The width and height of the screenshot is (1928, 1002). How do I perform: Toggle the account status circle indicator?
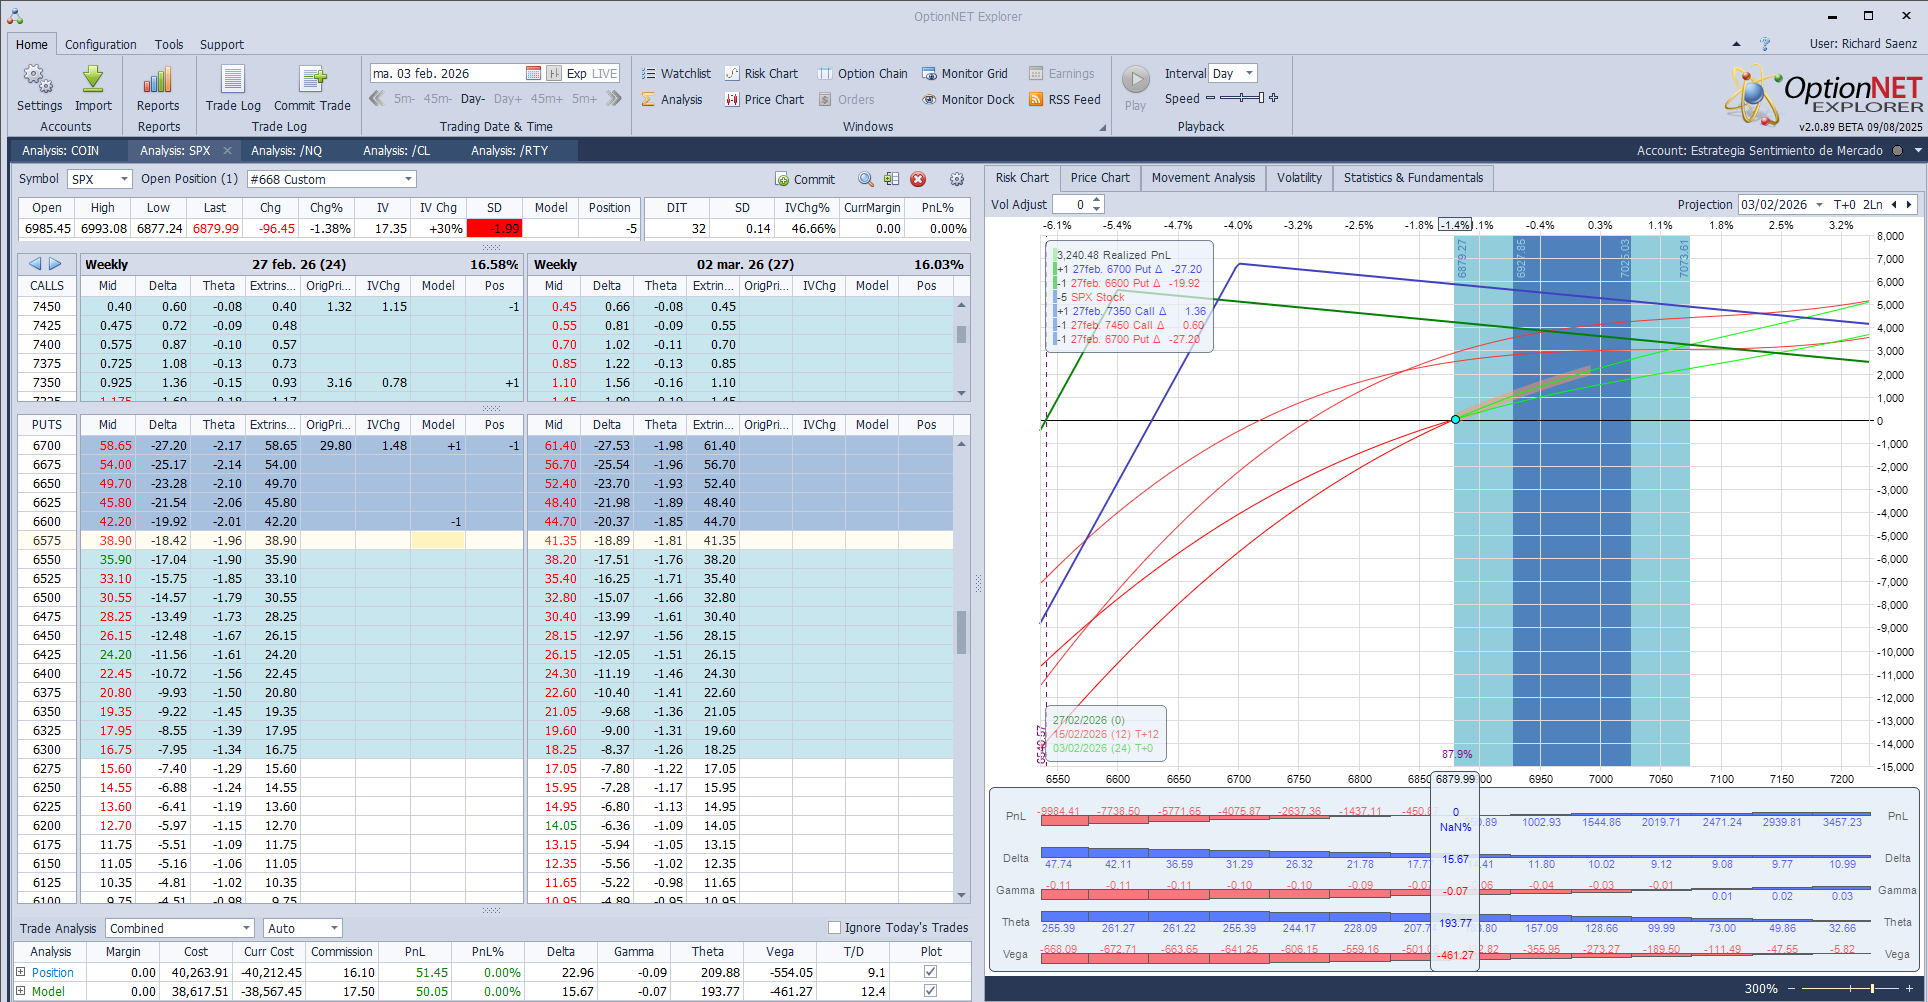[1897, 151]
